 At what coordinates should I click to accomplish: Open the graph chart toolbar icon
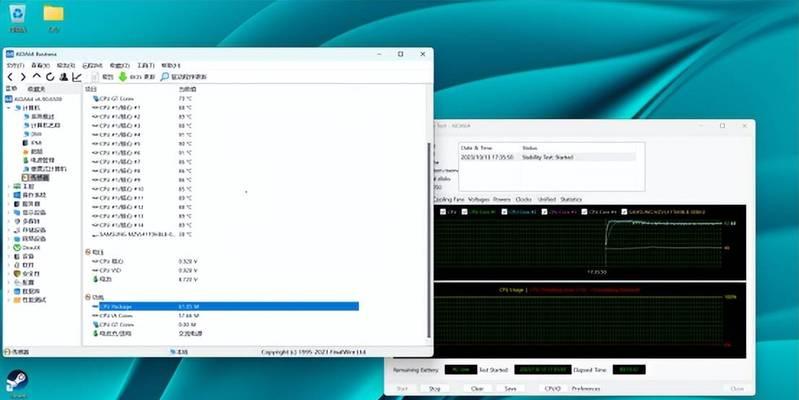point(77,77)
